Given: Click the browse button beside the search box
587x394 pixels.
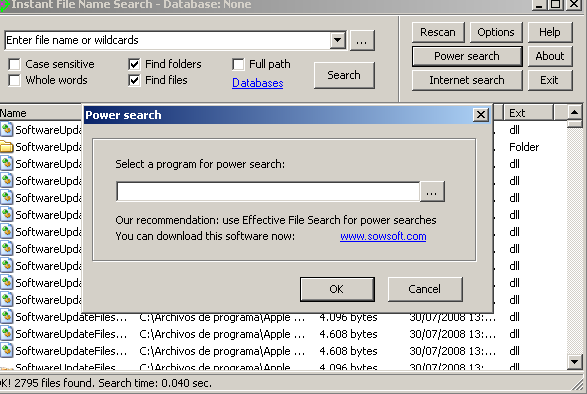Looking at the screenshot, I should 362,40.
